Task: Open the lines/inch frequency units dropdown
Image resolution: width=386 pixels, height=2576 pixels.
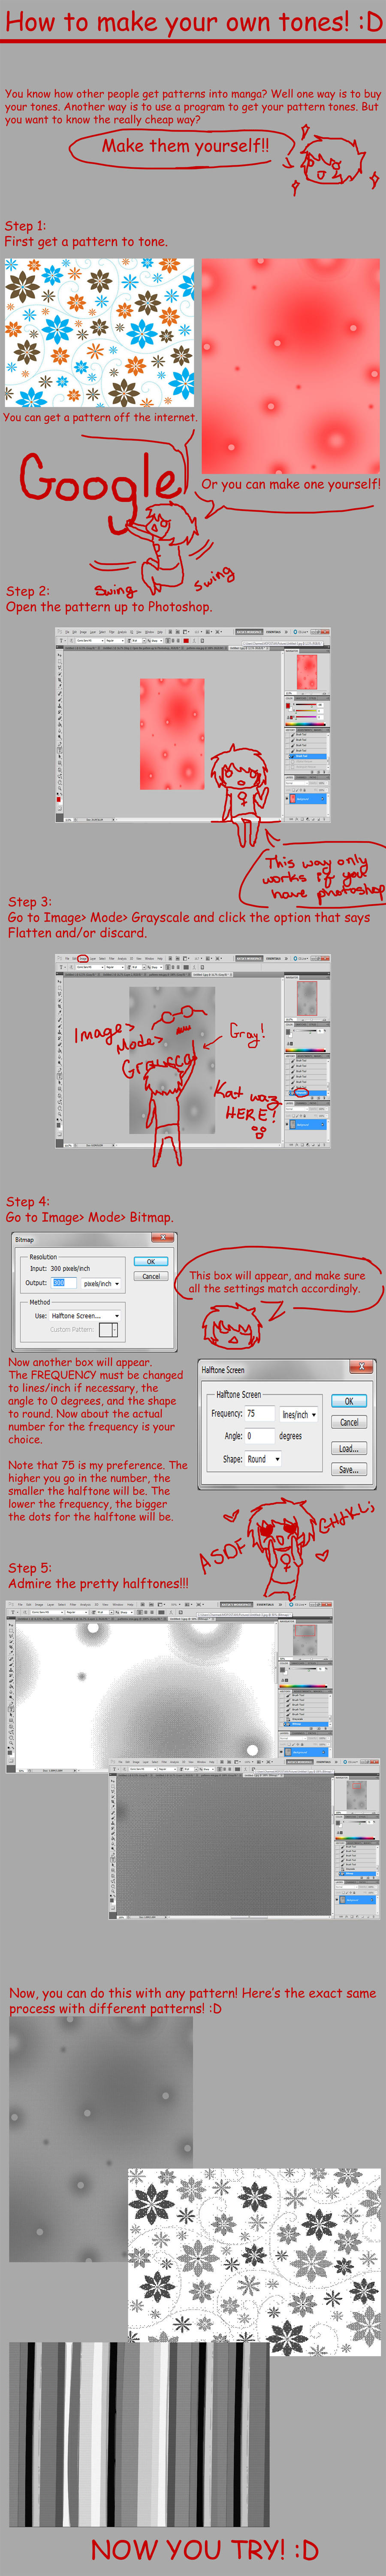Action: (x=298, y=1414)
